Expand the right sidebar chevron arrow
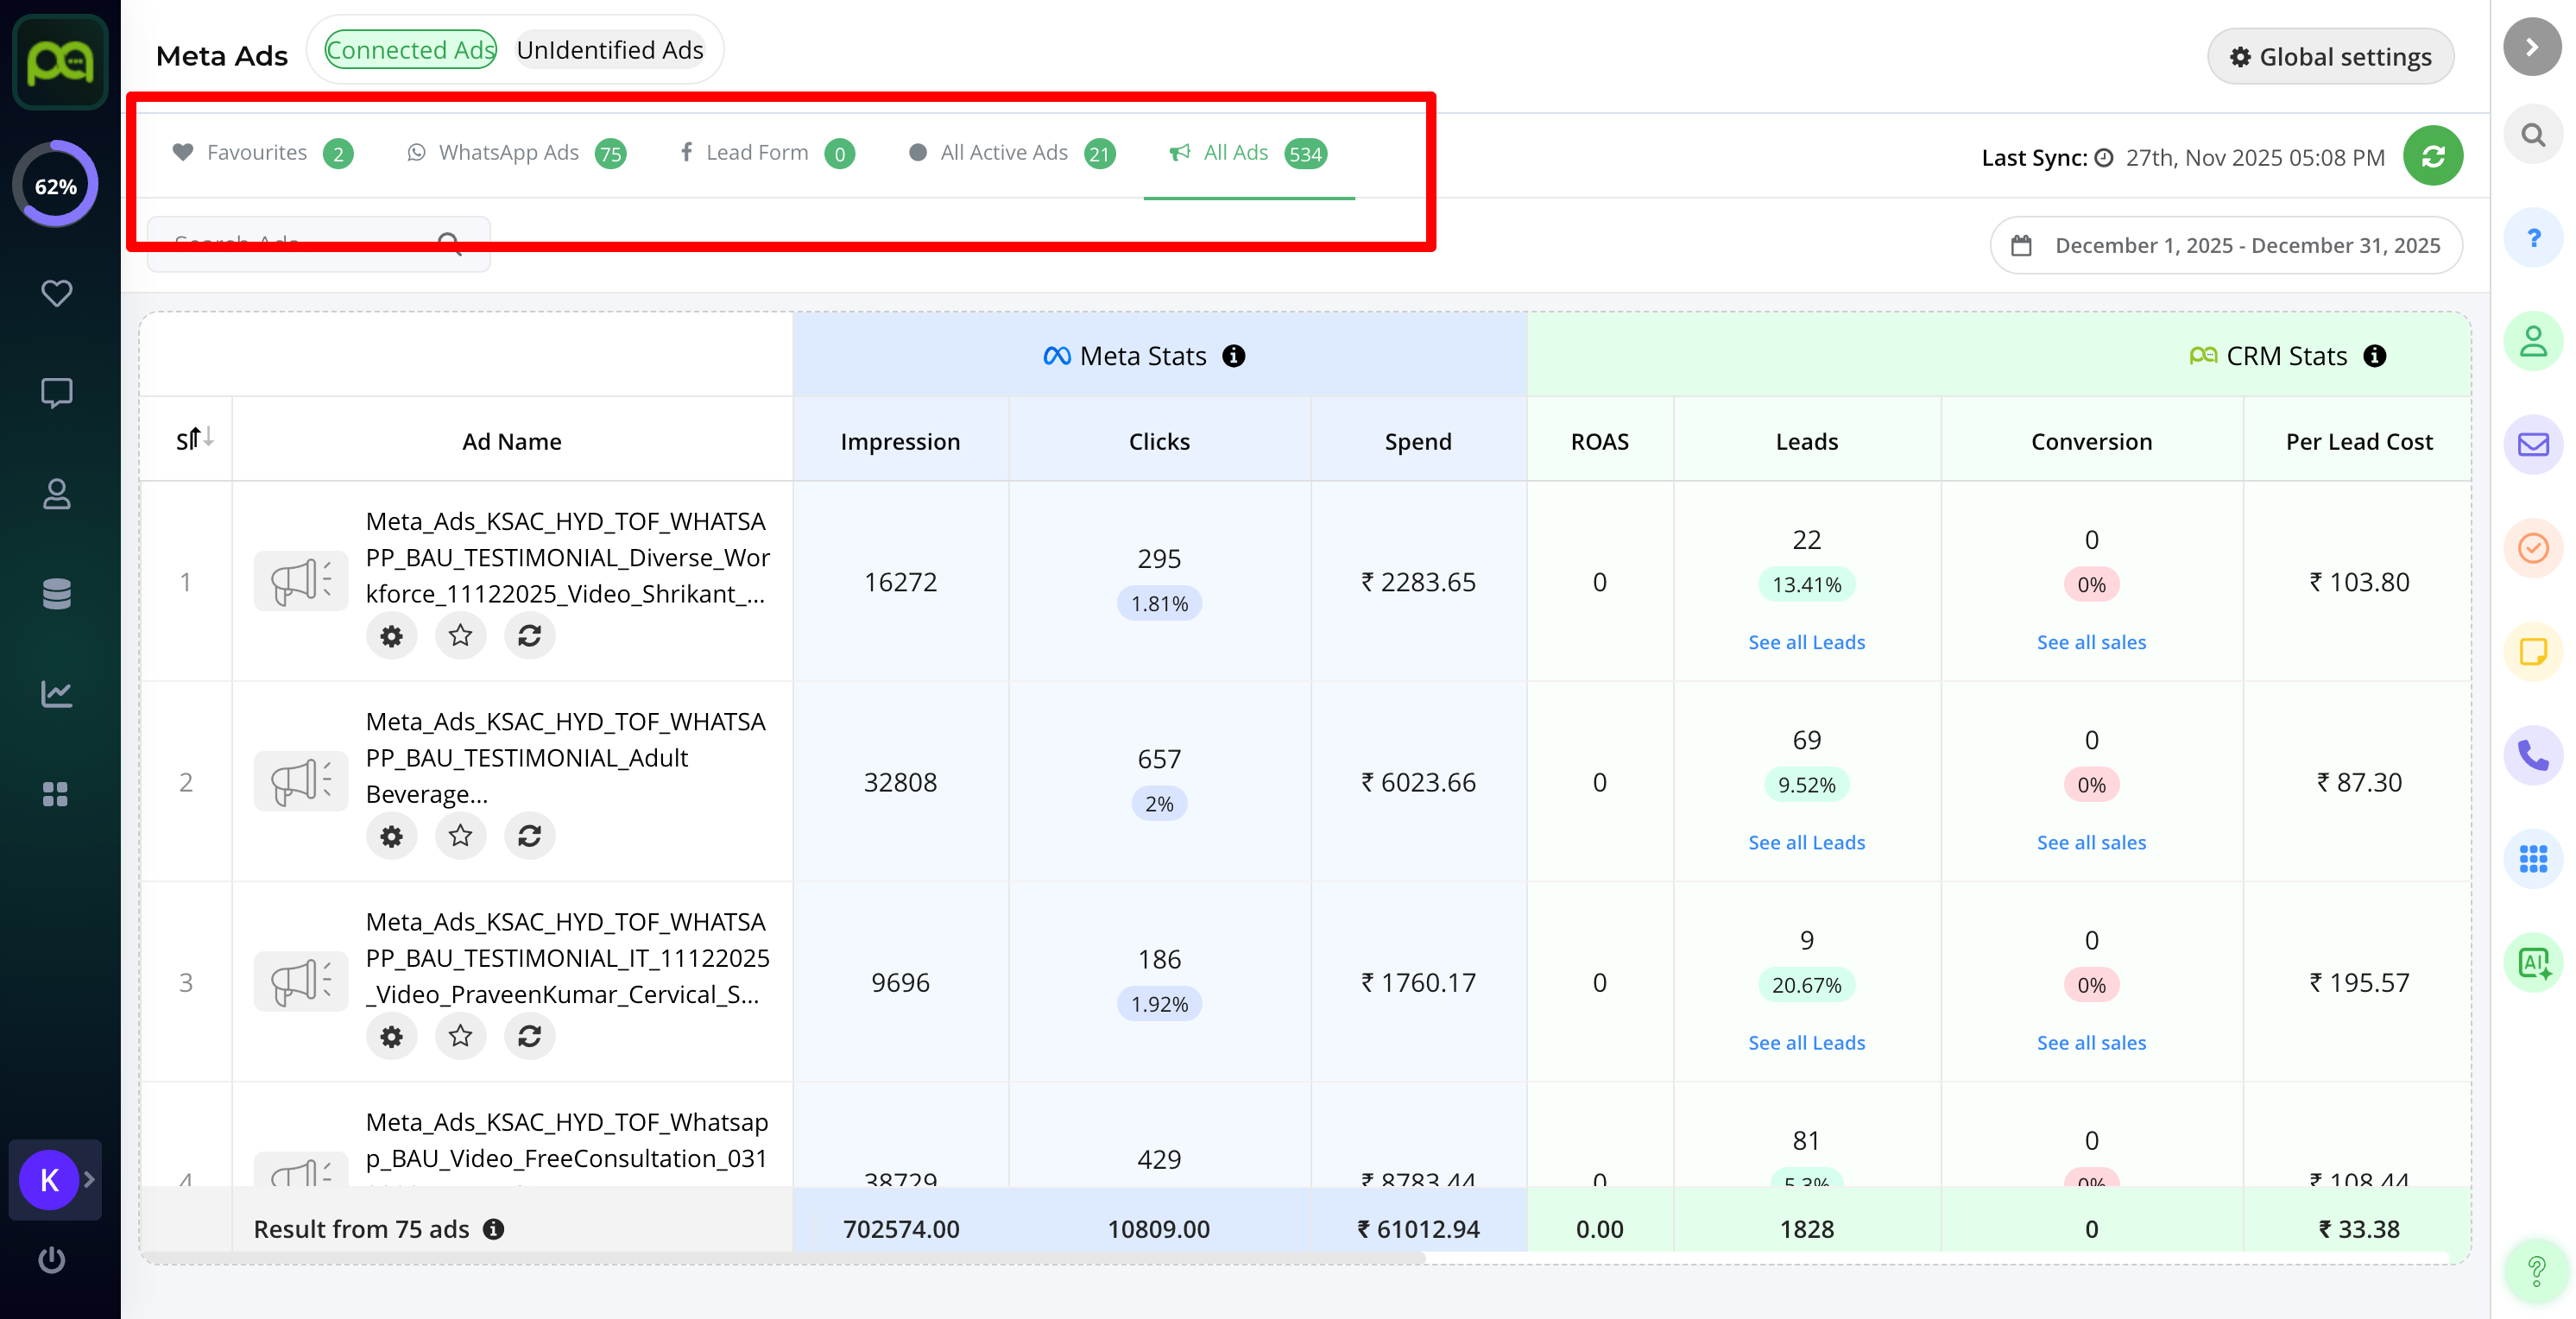2576x1319 pixels. tap(2532, 47)
